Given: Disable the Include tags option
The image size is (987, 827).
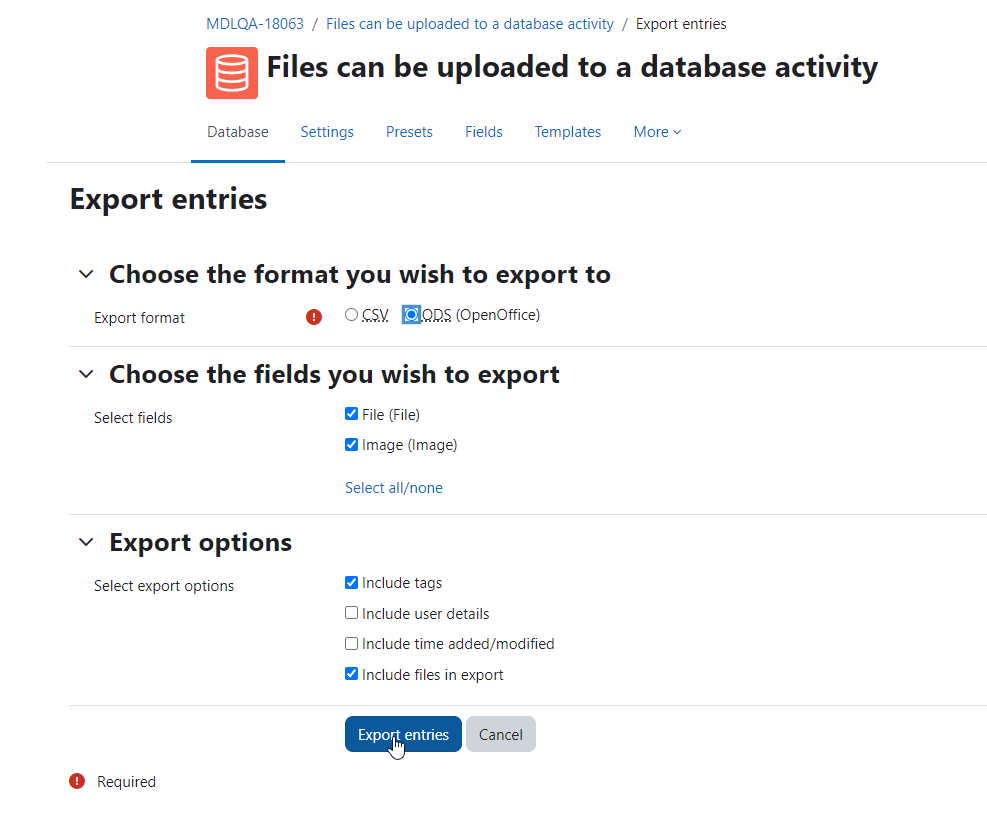Looking at the screenshot, I should point(351,583).
